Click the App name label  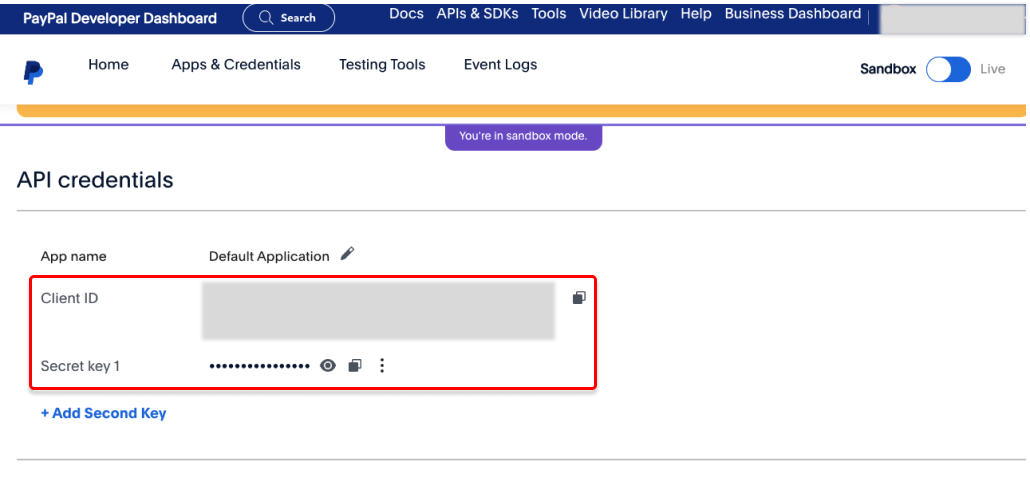coord(74,256)
